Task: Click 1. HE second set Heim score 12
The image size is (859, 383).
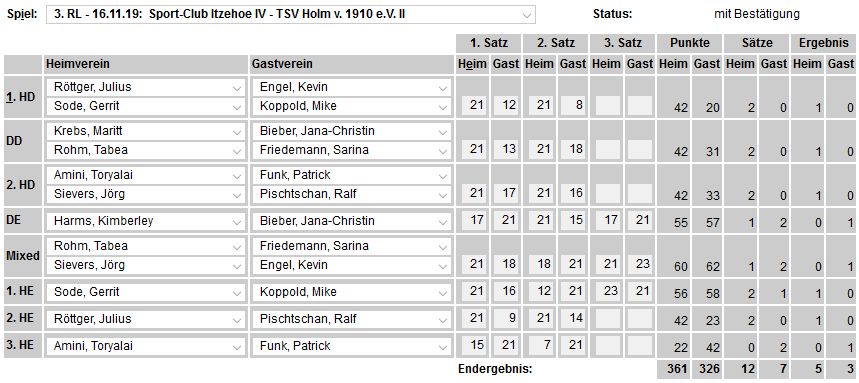Action: pos(540,291)
